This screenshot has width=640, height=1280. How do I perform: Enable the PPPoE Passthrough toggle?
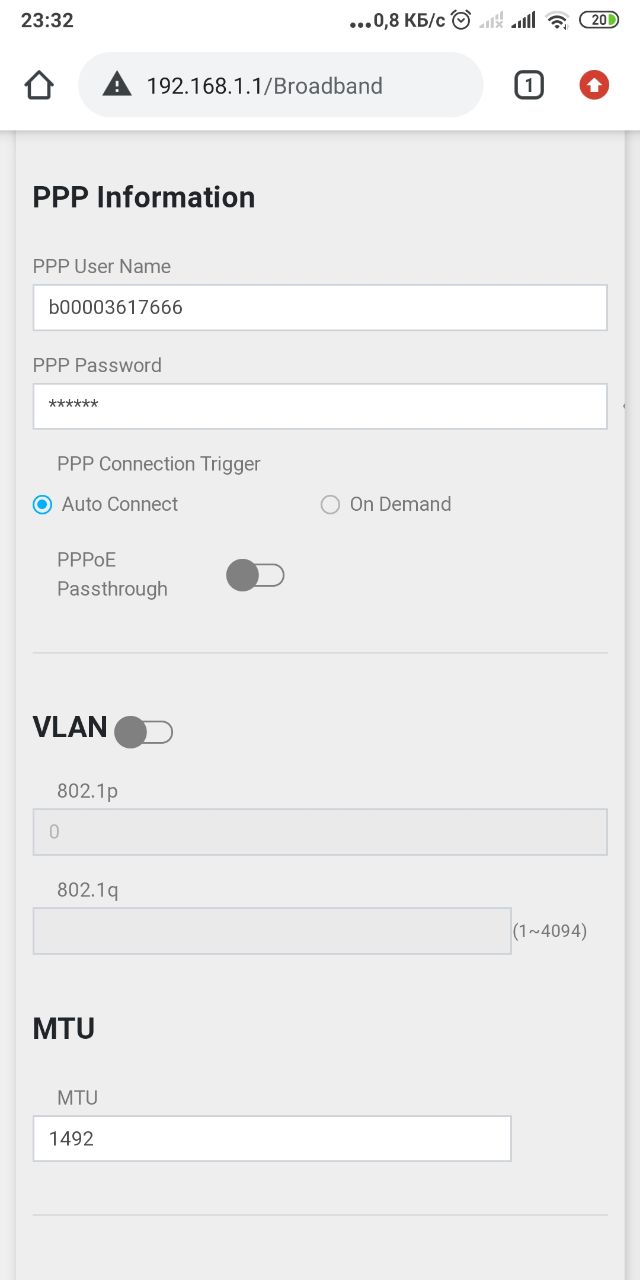[255, 575]
